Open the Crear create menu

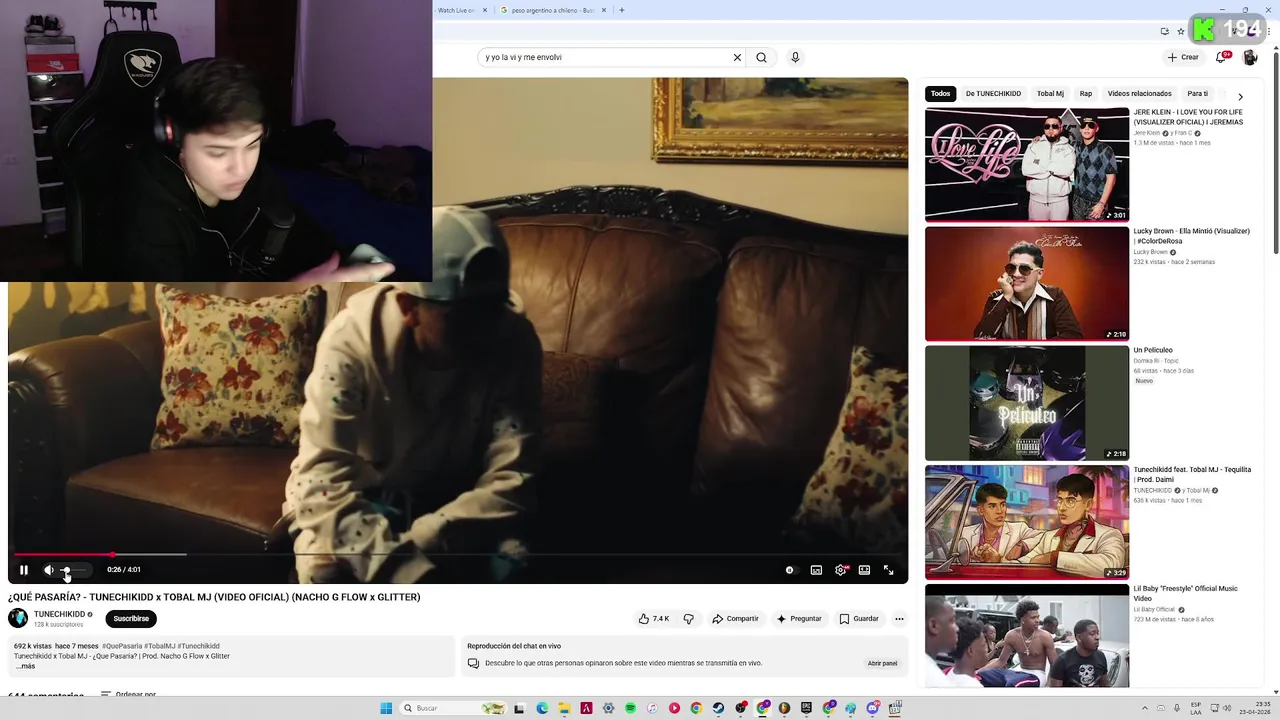[1183, 57]
